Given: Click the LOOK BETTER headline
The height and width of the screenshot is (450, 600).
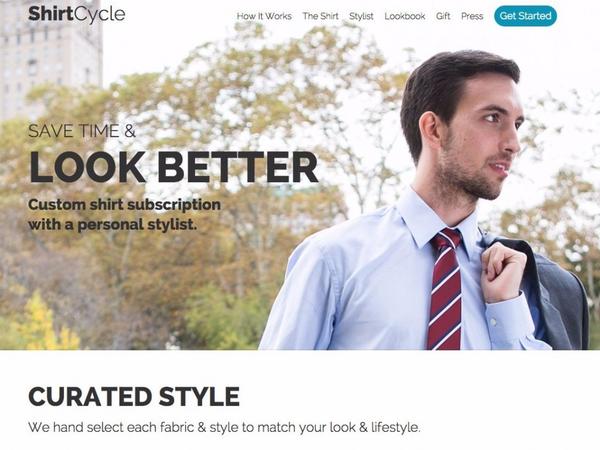Looking at the screenshot, I should [x=174, y=167].
